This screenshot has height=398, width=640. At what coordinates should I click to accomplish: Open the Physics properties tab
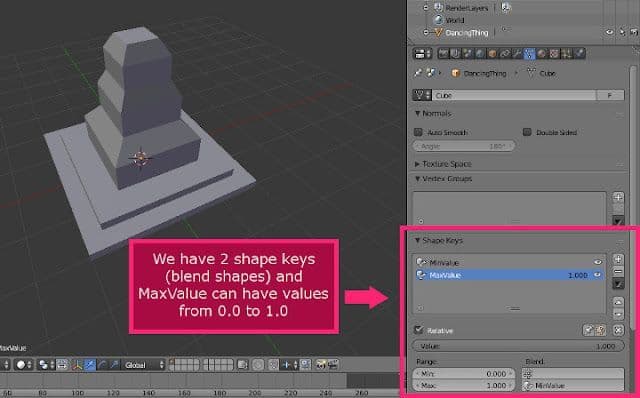[579, 53]
